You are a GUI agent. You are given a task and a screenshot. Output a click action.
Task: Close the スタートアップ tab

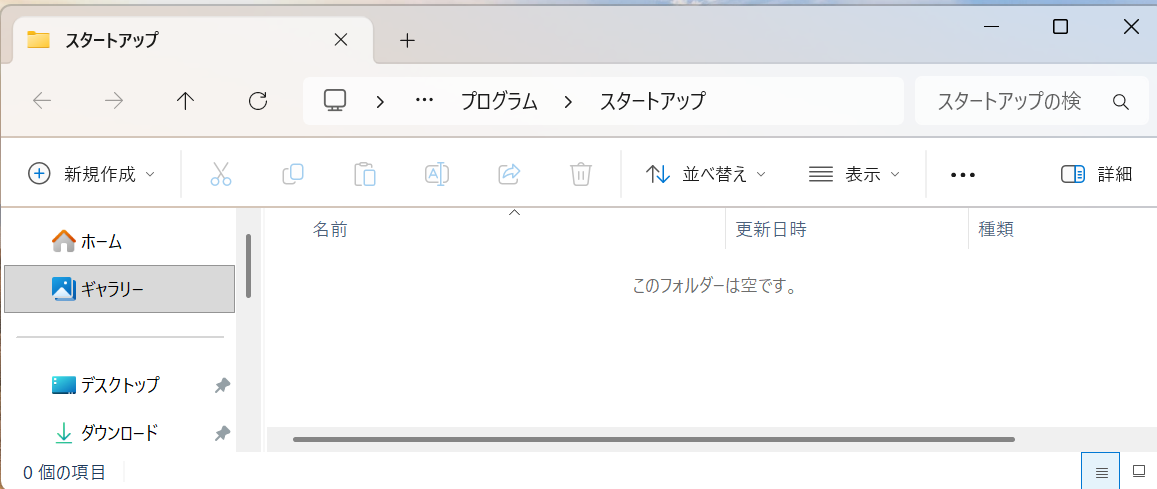click(x=341, y=40)
